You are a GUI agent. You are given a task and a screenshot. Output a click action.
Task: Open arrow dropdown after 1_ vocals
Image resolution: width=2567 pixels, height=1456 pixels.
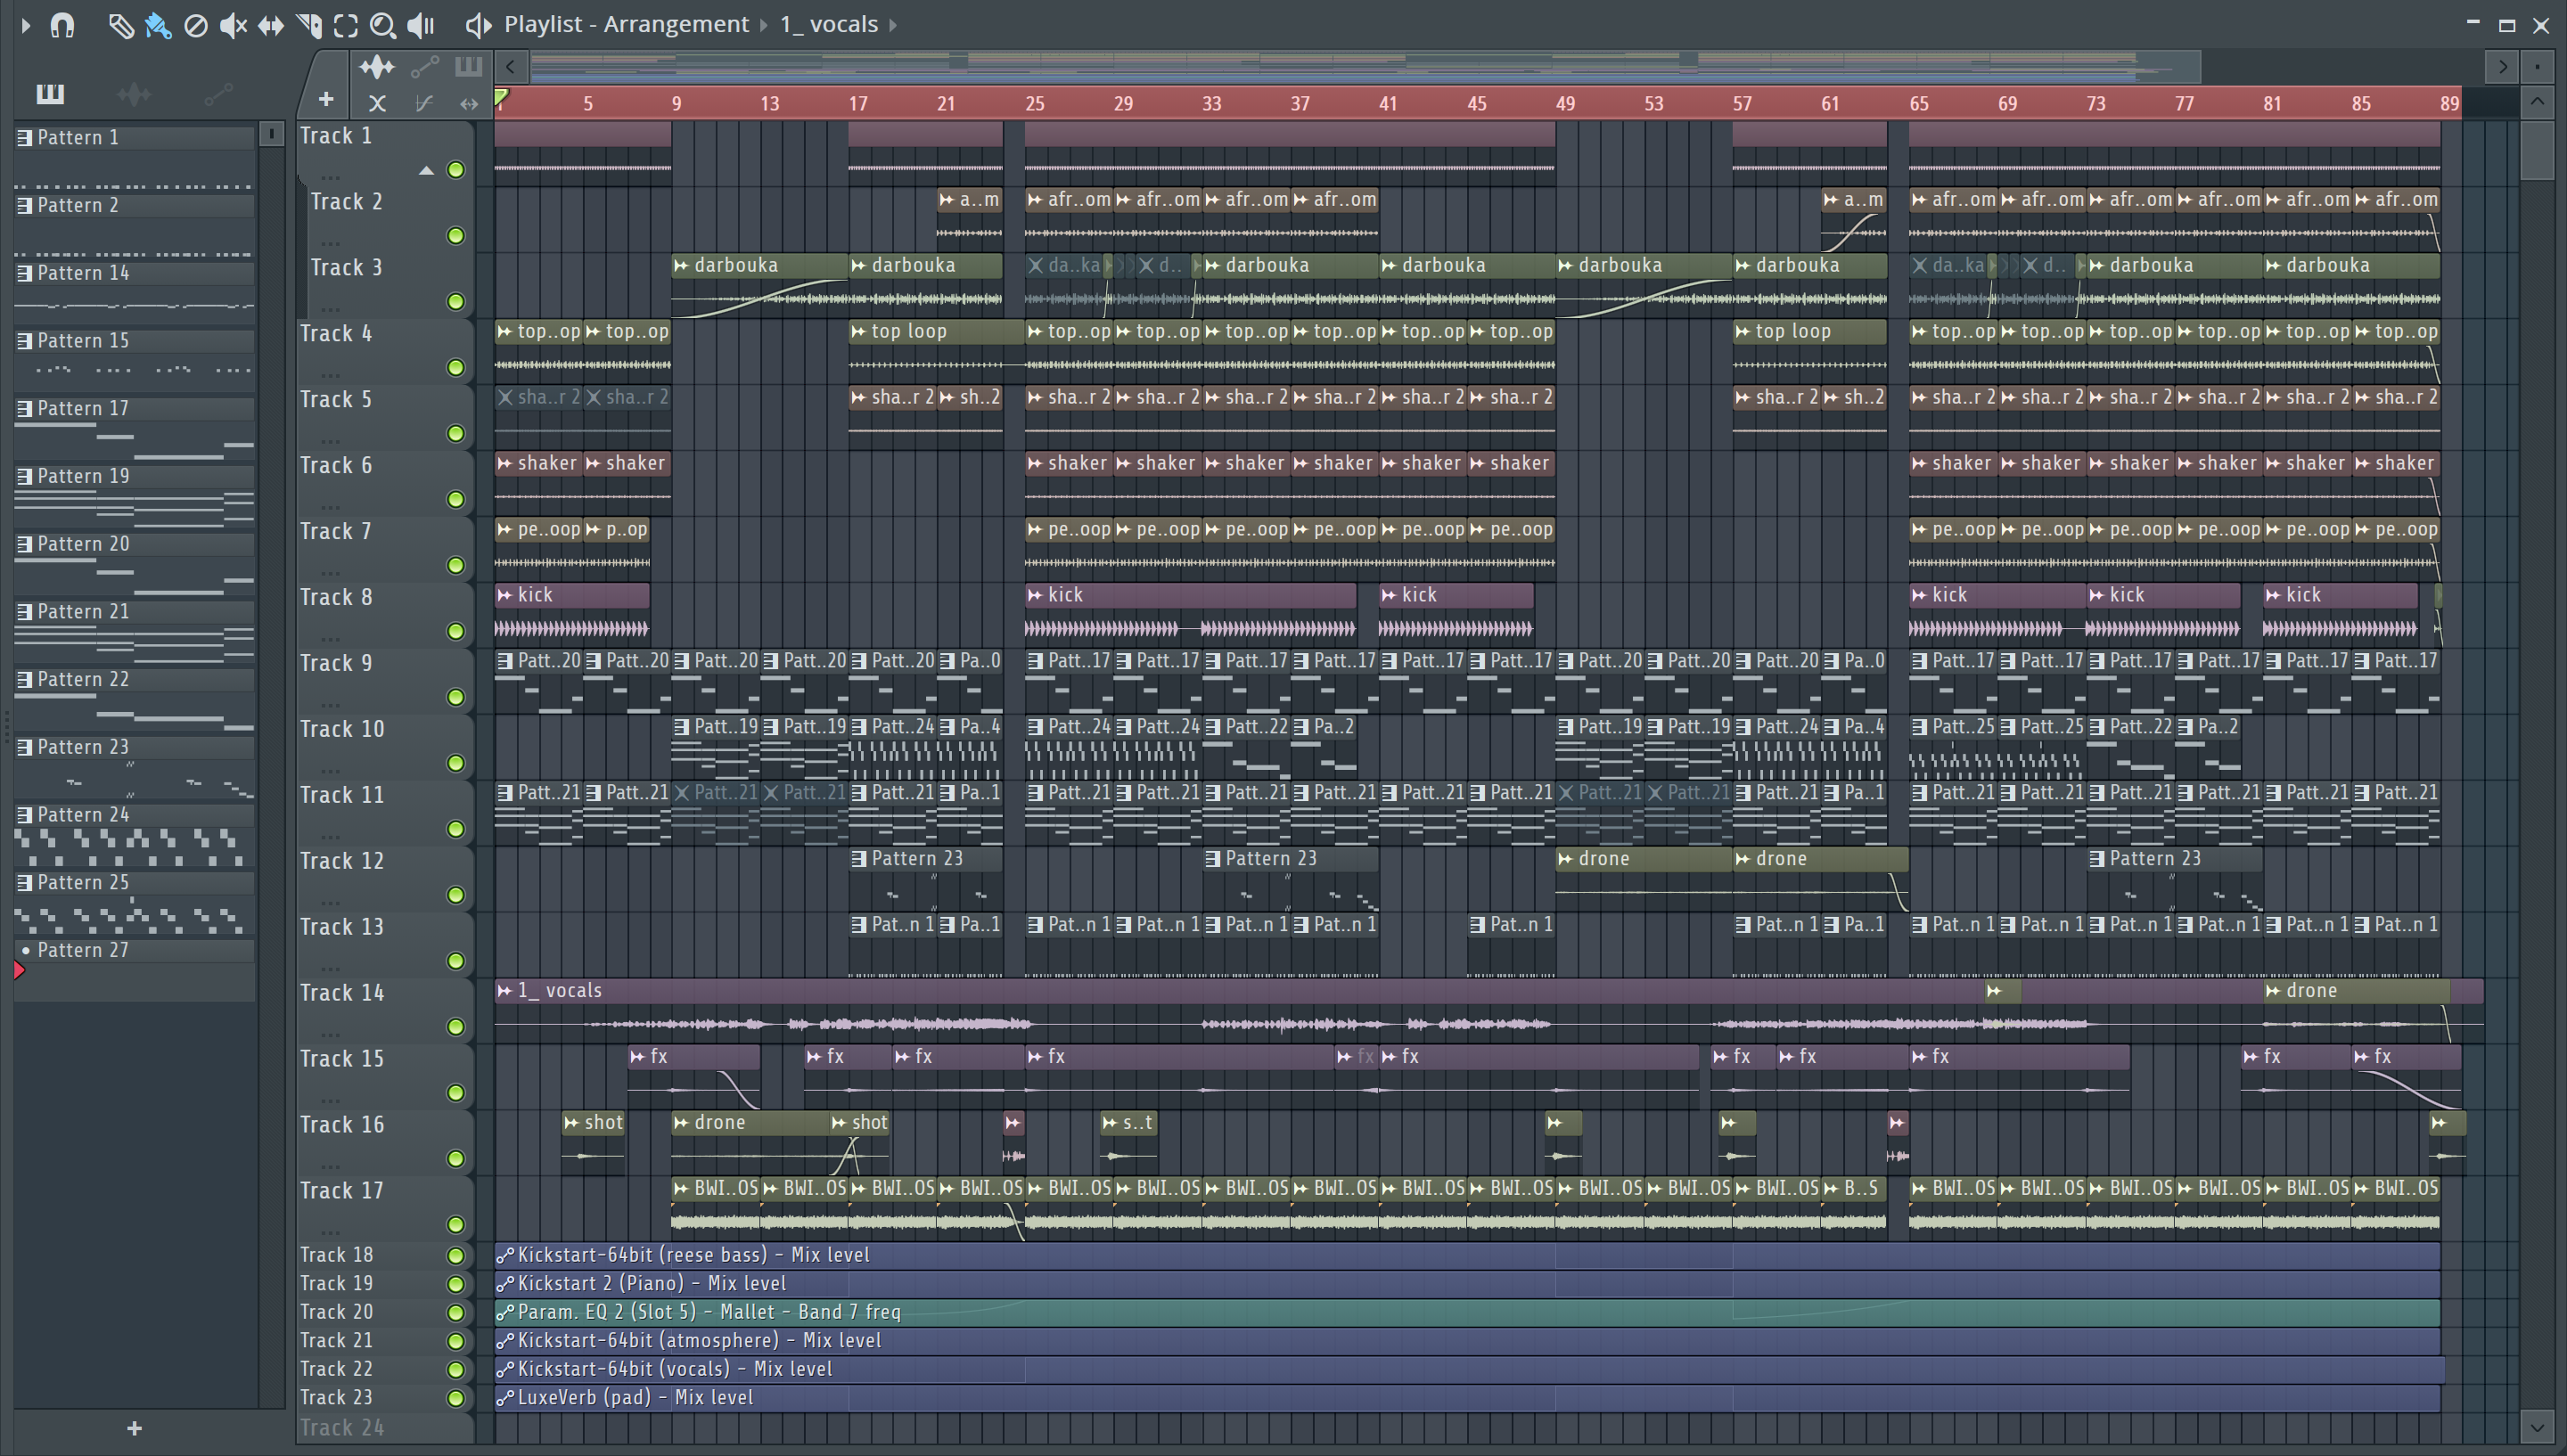point(893,25)
